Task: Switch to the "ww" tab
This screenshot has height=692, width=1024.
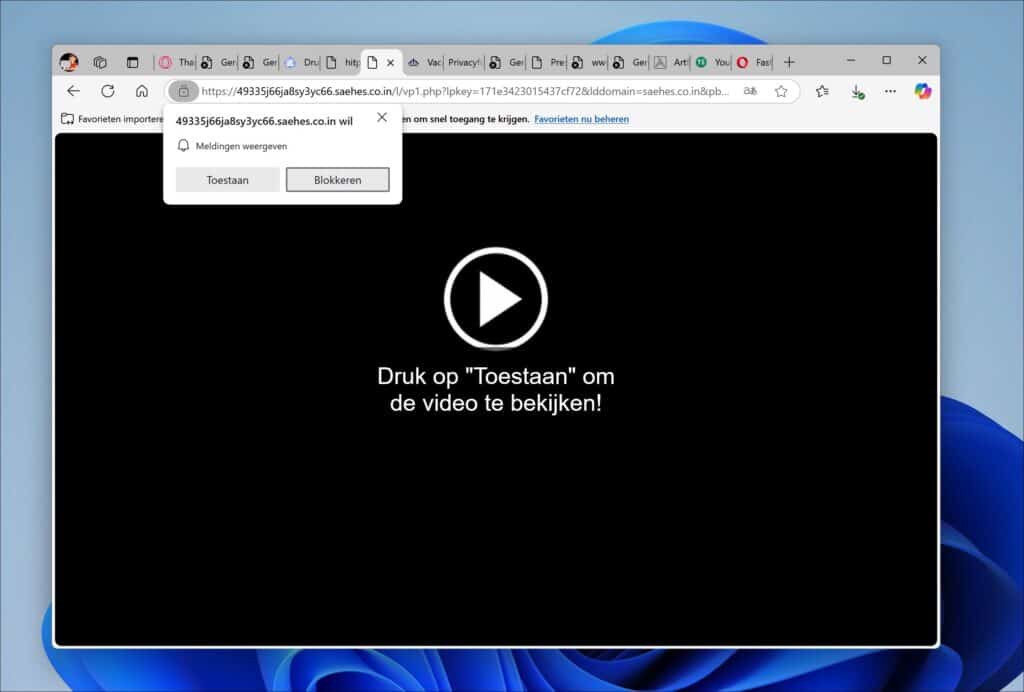Action: pos(588,63)
